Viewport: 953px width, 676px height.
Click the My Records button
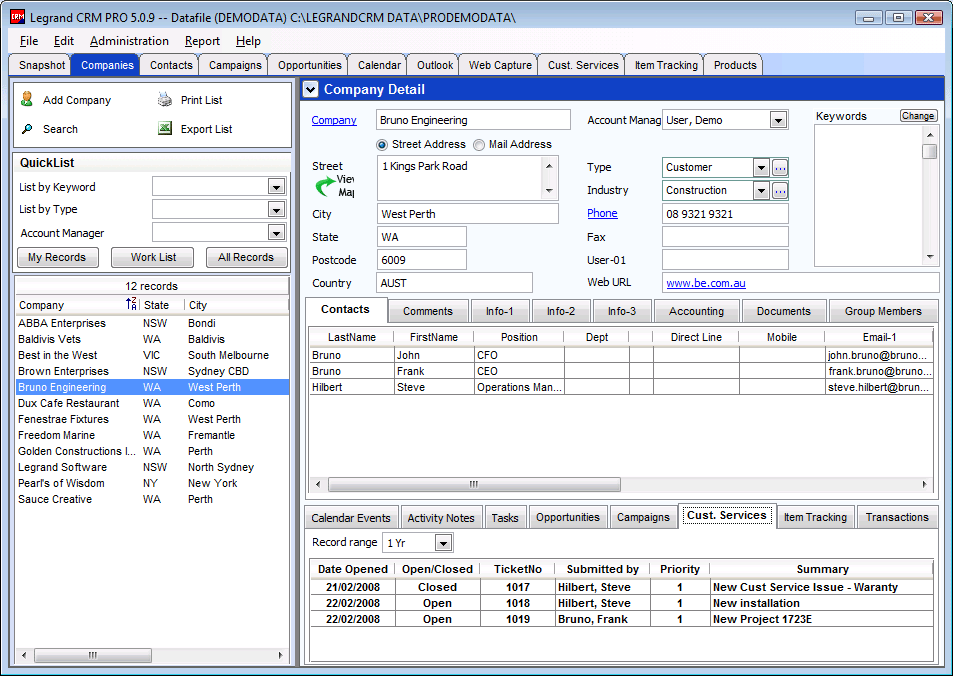57,257
